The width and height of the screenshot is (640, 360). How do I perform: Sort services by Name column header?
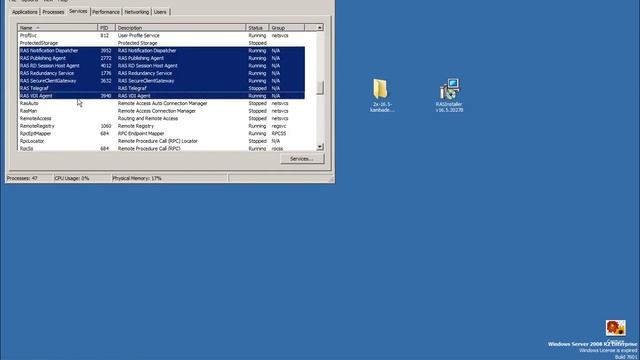click(x=58, y=28)
